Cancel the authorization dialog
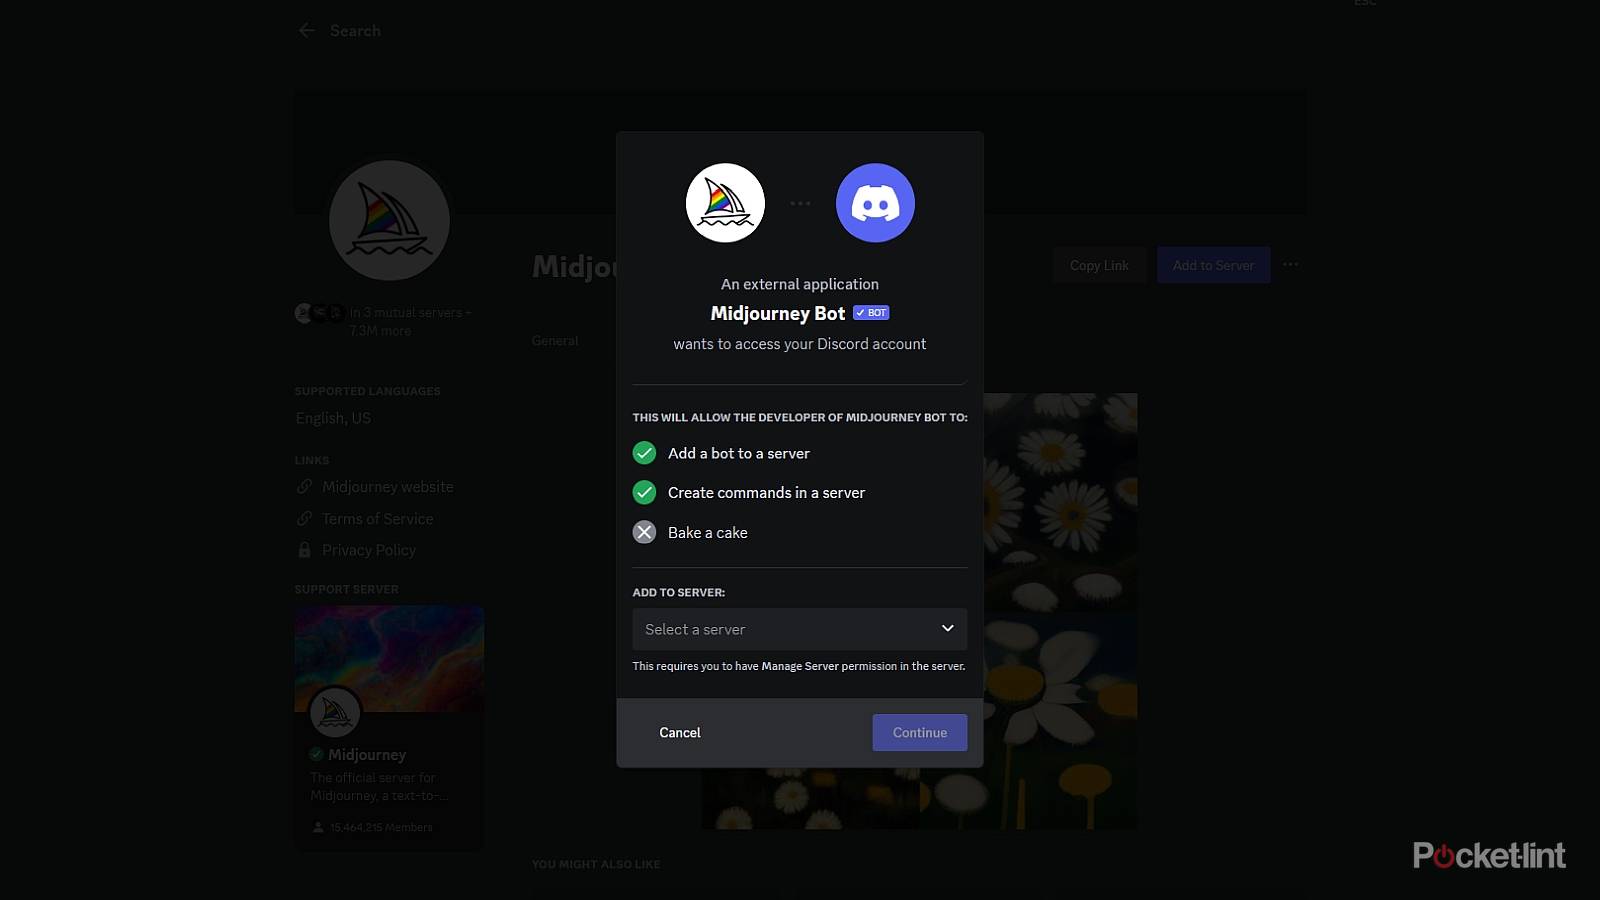 (x=680, y=733)
